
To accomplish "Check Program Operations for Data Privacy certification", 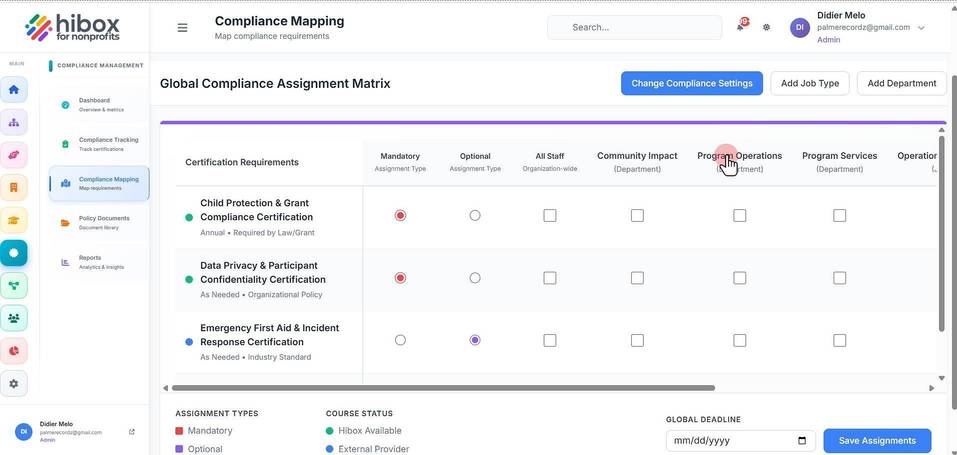I will [740, 278].
